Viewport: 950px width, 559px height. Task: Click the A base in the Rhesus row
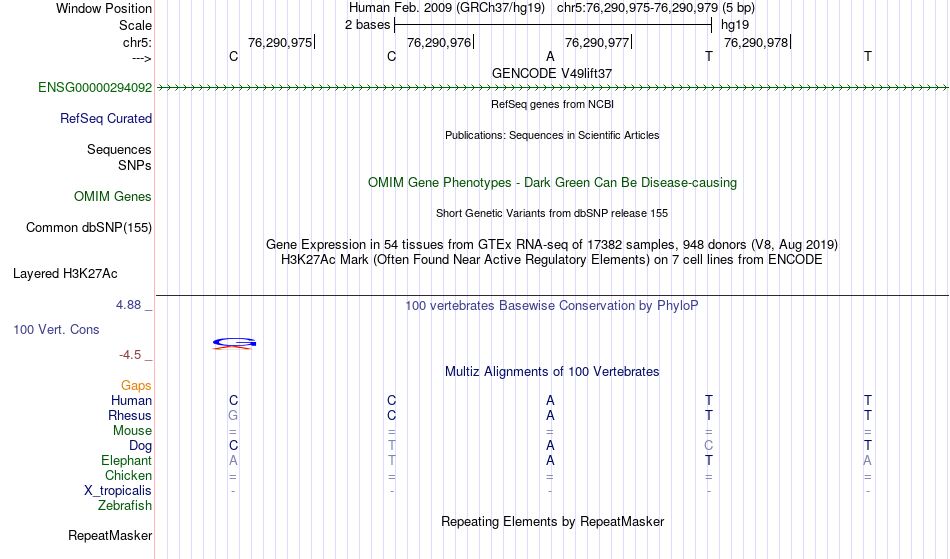[550, 416]
